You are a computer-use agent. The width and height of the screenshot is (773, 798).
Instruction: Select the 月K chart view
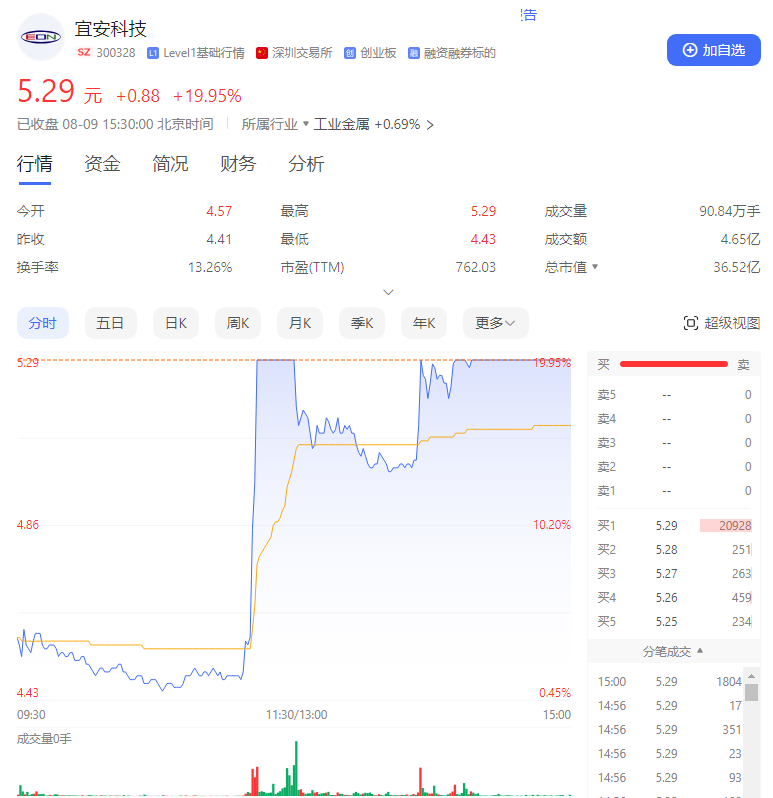[x=300, y=323]
